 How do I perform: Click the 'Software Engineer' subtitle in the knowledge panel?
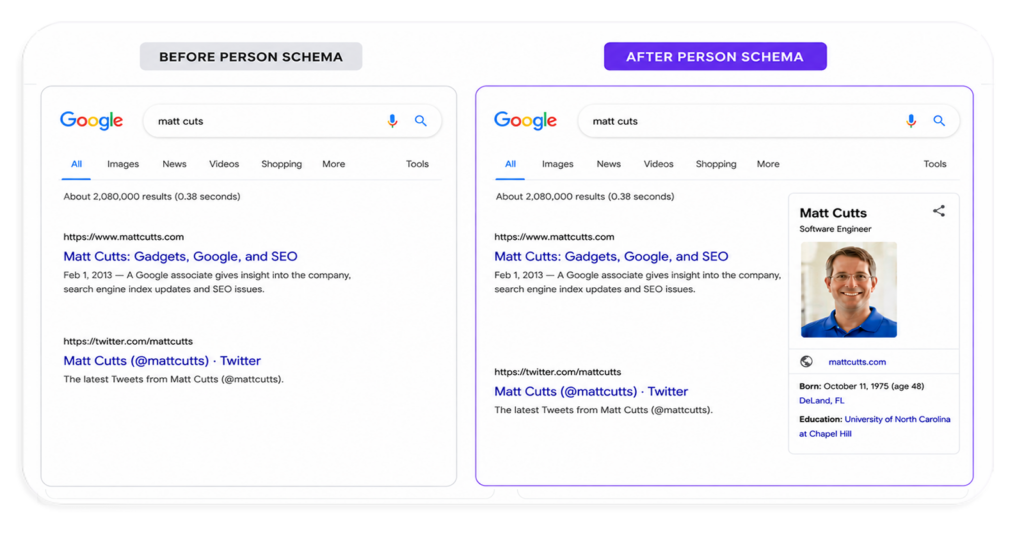point(835,229)
